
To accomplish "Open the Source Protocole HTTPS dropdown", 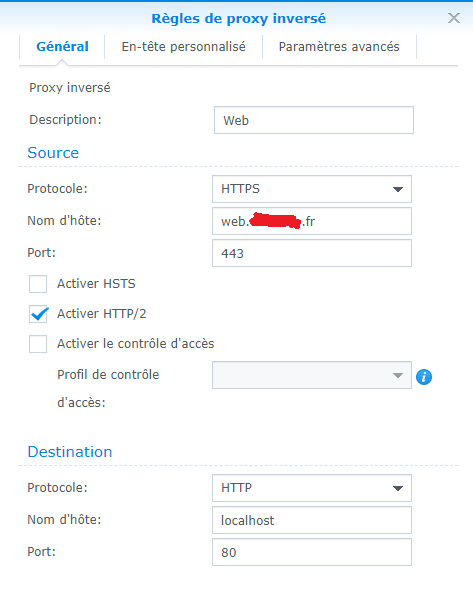I will click(x=312, y=189).
